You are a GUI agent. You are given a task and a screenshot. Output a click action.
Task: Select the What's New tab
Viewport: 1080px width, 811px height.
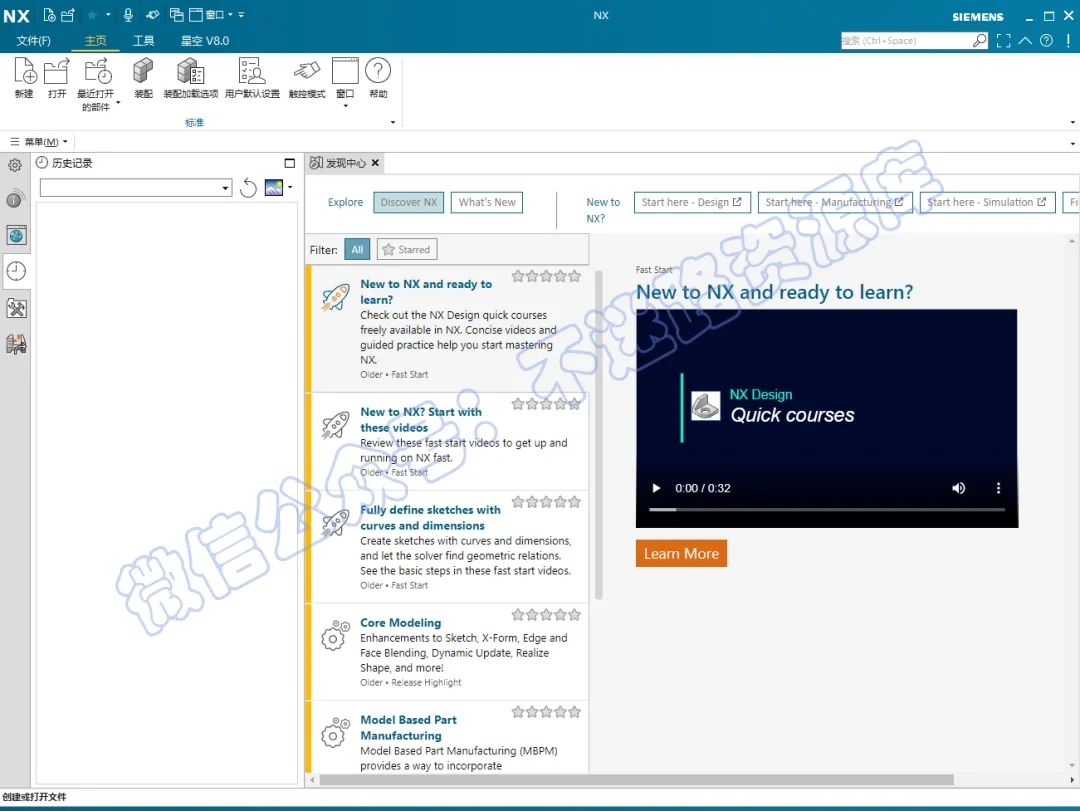click(x=487, y=203)
